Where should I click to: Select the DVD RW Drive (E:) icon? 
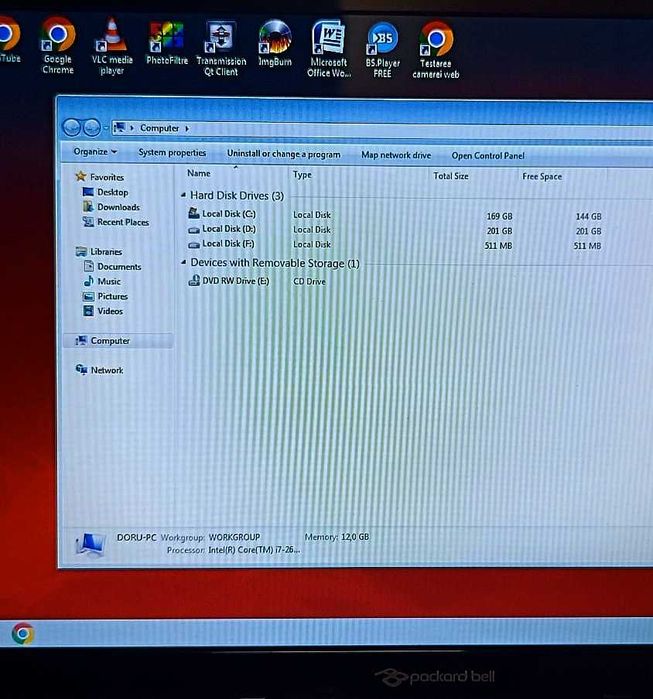[x=194, y=280]
